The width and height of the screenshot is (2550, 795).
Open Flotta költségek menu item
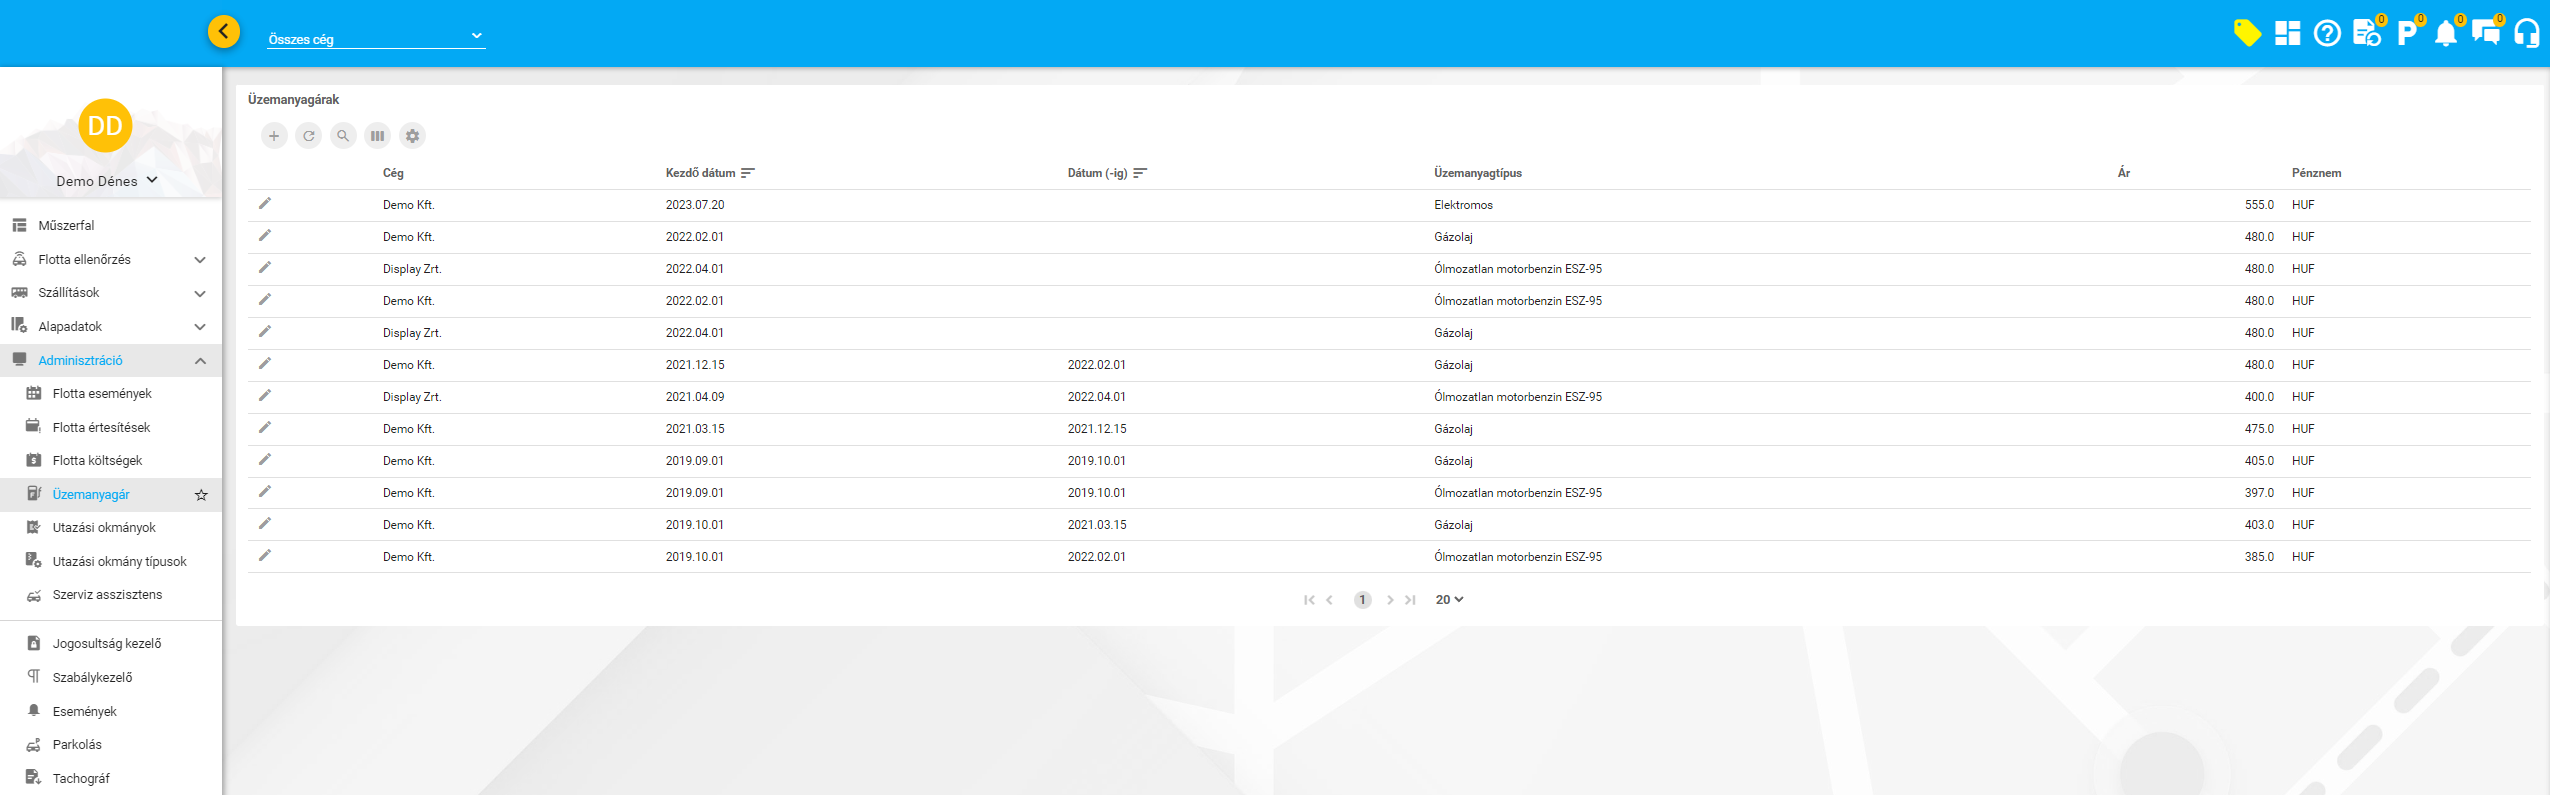97,461
